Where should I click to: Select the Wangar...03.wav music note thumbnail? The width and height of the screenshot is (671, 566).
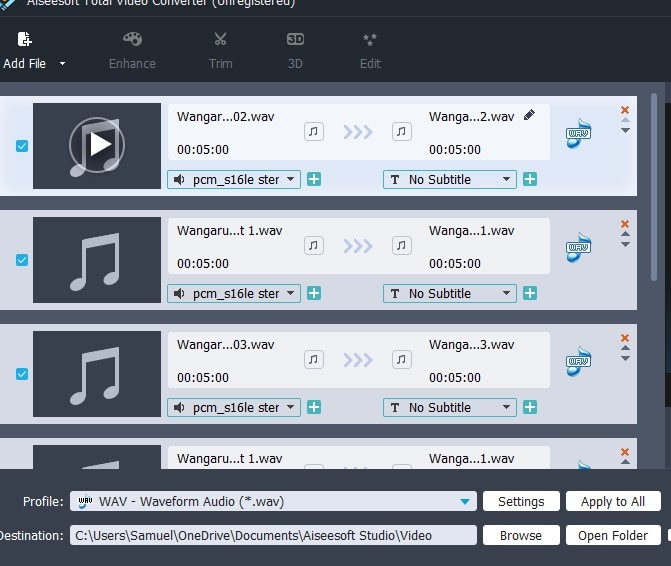pyautogui.click(x=97, y=373)
